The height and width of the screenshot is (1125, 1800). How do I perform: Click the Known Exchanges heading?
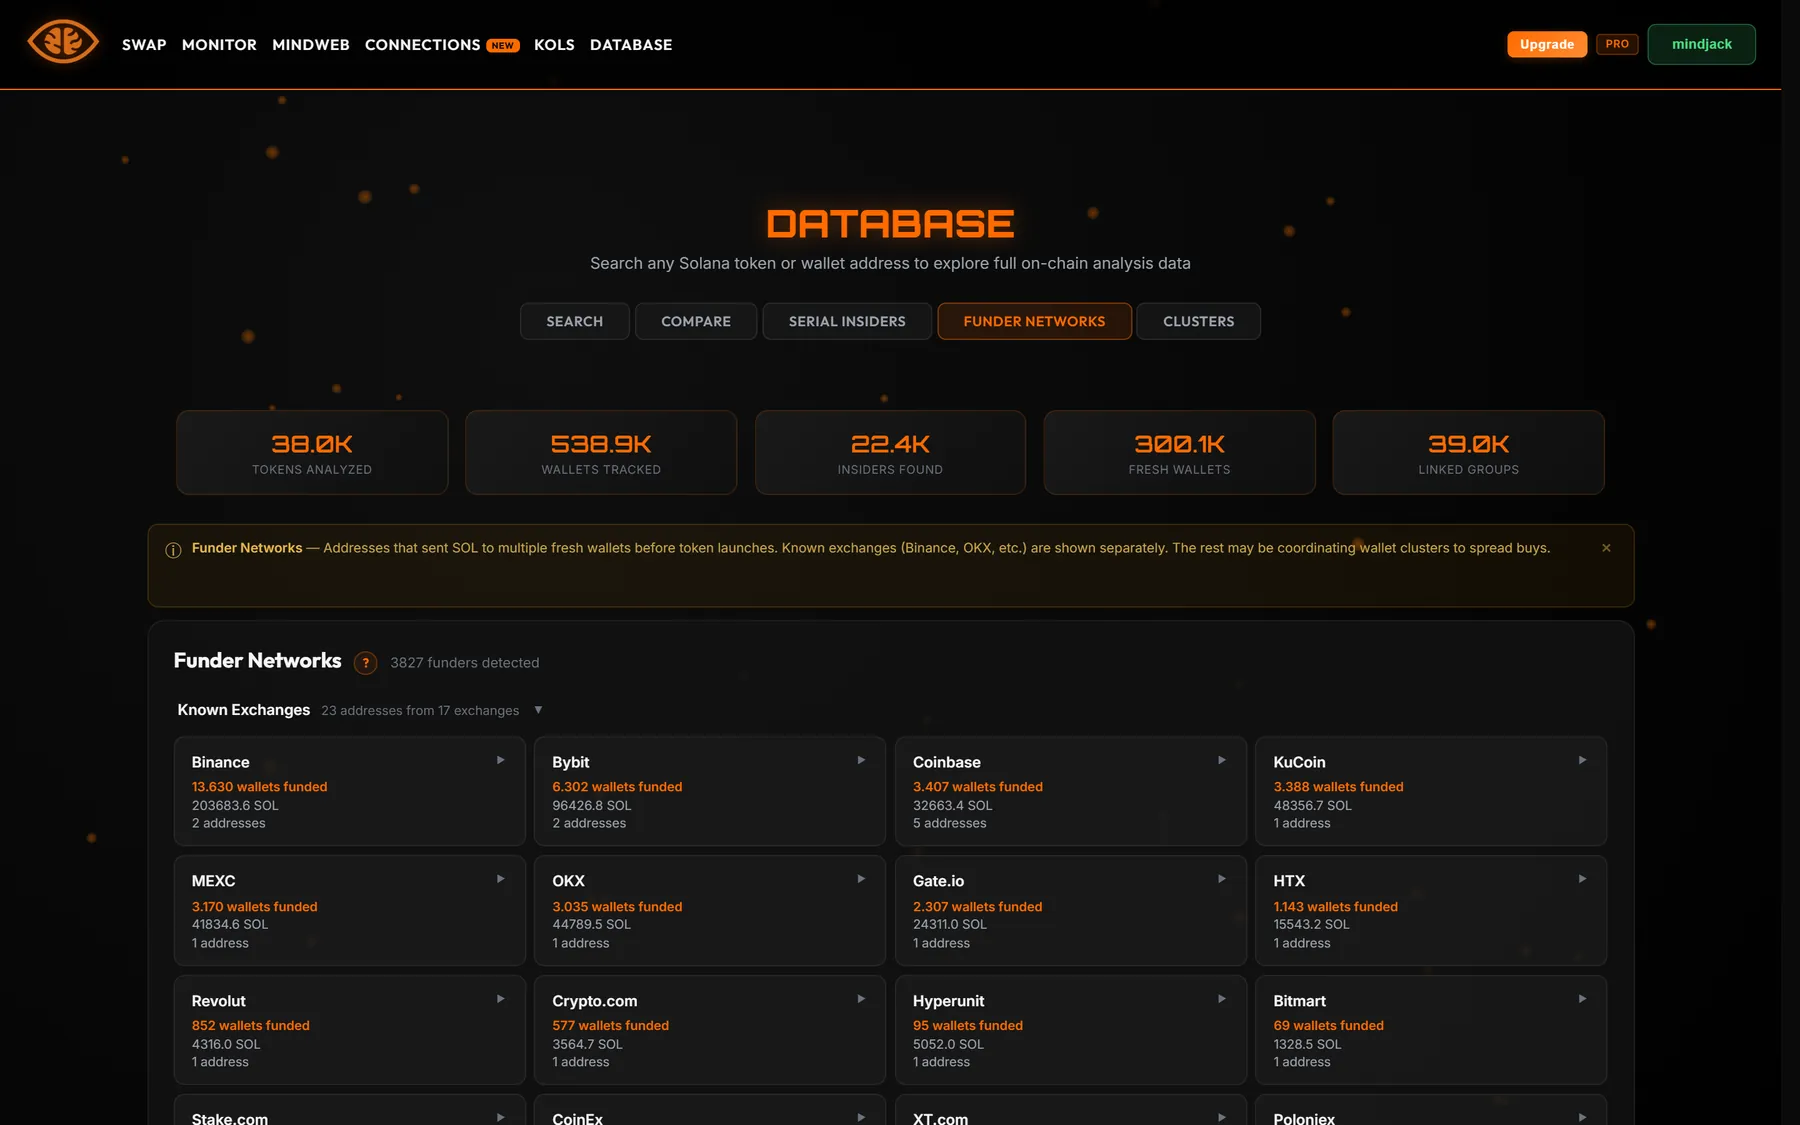tap(244, 710)
